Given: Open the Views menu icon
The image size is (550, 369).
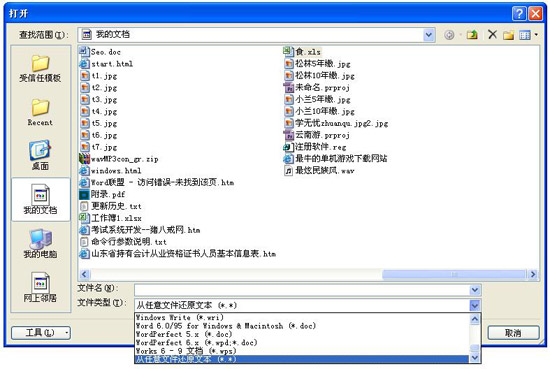Looking at the screenshot, I should [528, 35].
